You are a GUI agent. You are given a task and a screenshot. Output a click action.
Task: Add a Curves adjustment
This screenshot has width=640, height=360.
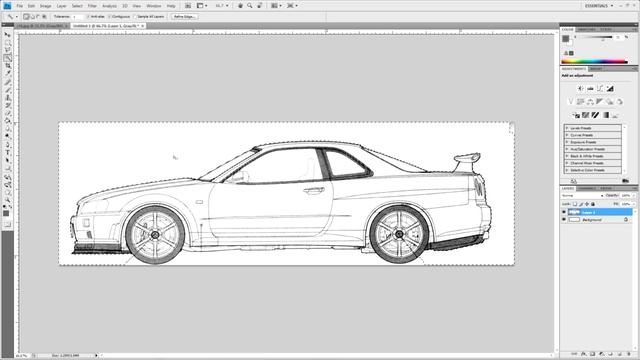pos(600,89)
